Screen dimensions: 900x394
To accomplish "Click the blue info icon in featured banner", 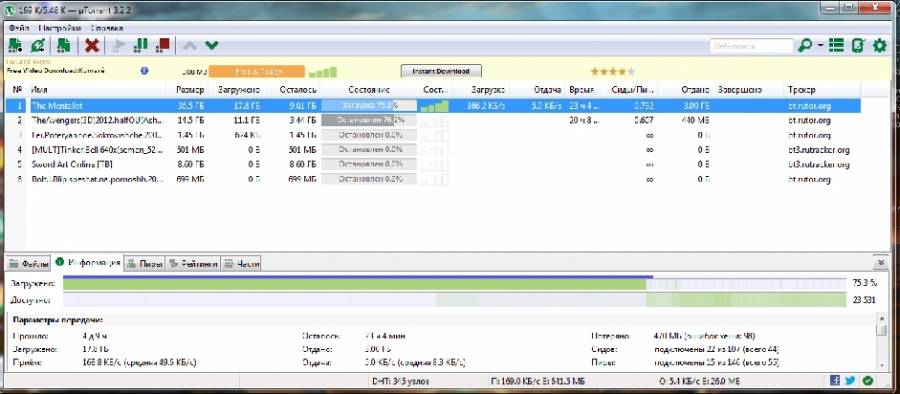I will (144, 71).
